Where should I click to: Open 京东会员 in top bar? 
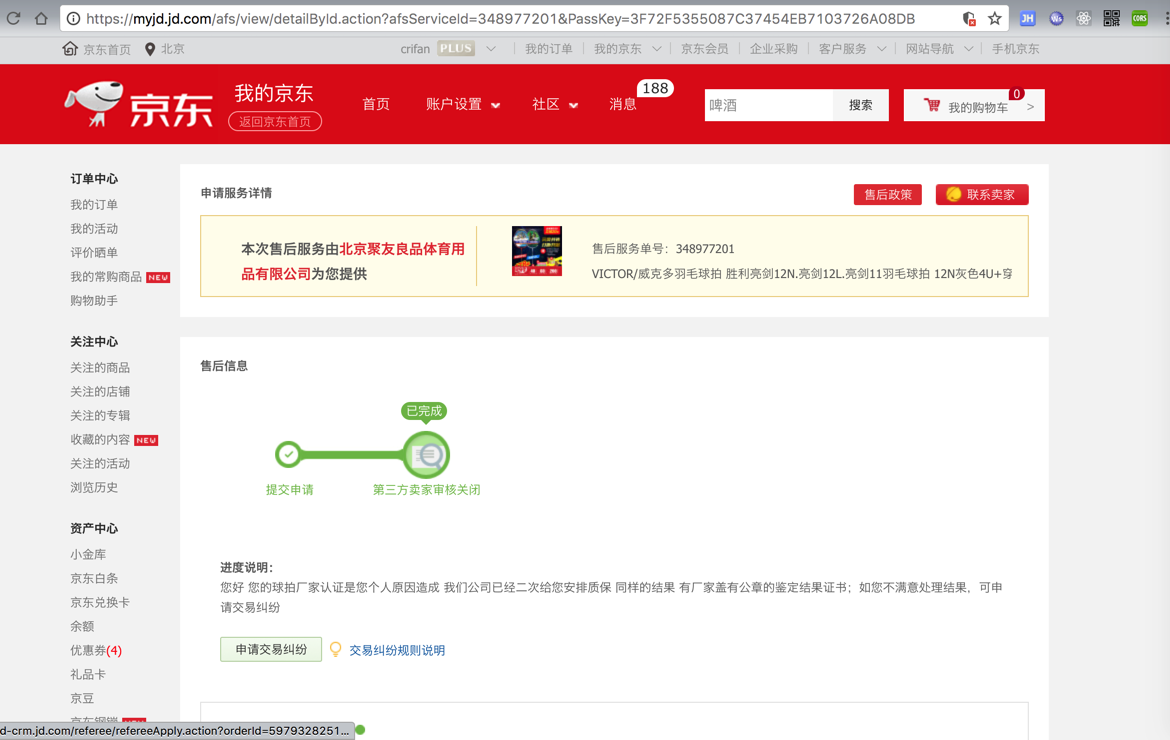(704, 48)
